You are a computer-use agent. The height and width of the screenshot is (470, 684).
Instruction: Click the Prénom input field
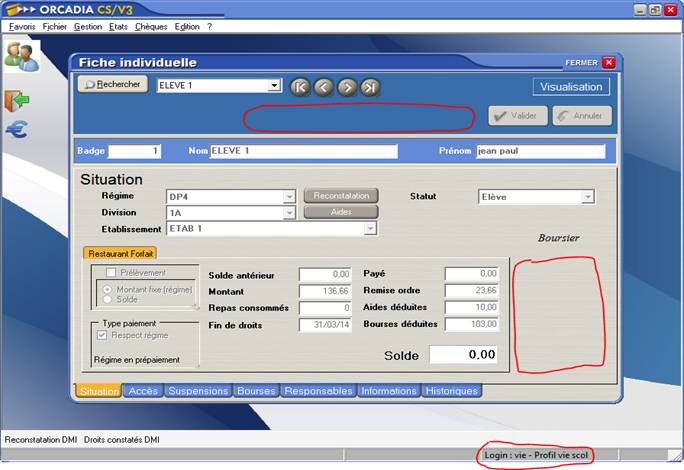(540, 152)
